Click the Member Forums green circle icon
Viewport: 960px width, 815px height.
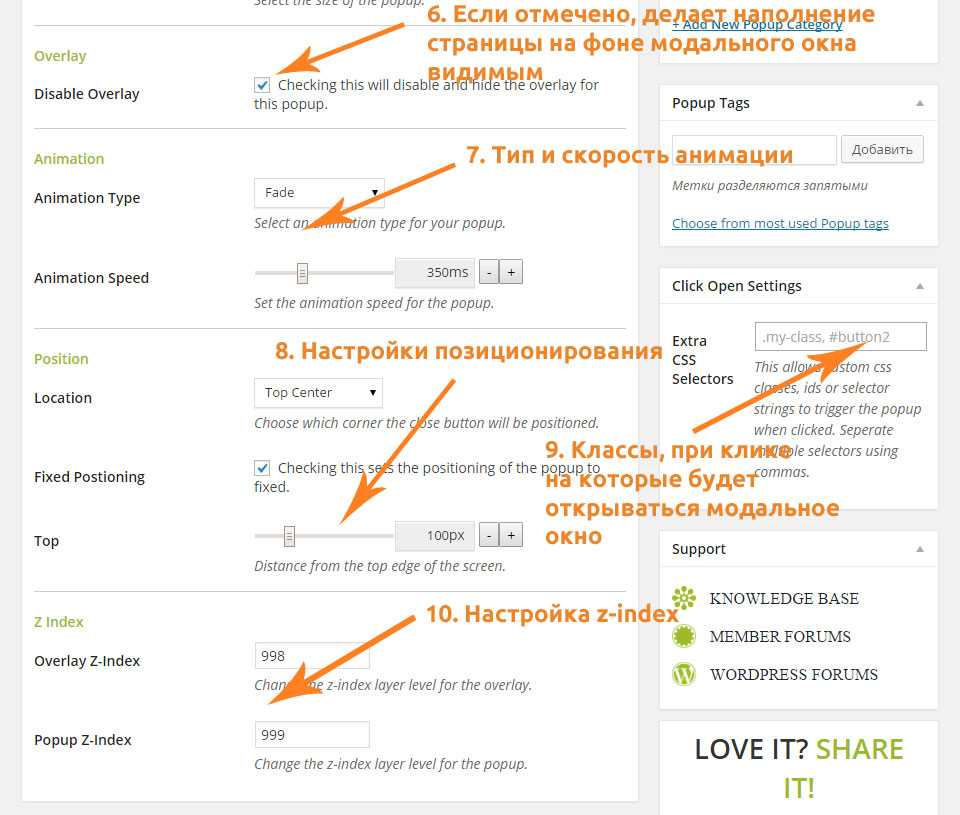[684, 636]
